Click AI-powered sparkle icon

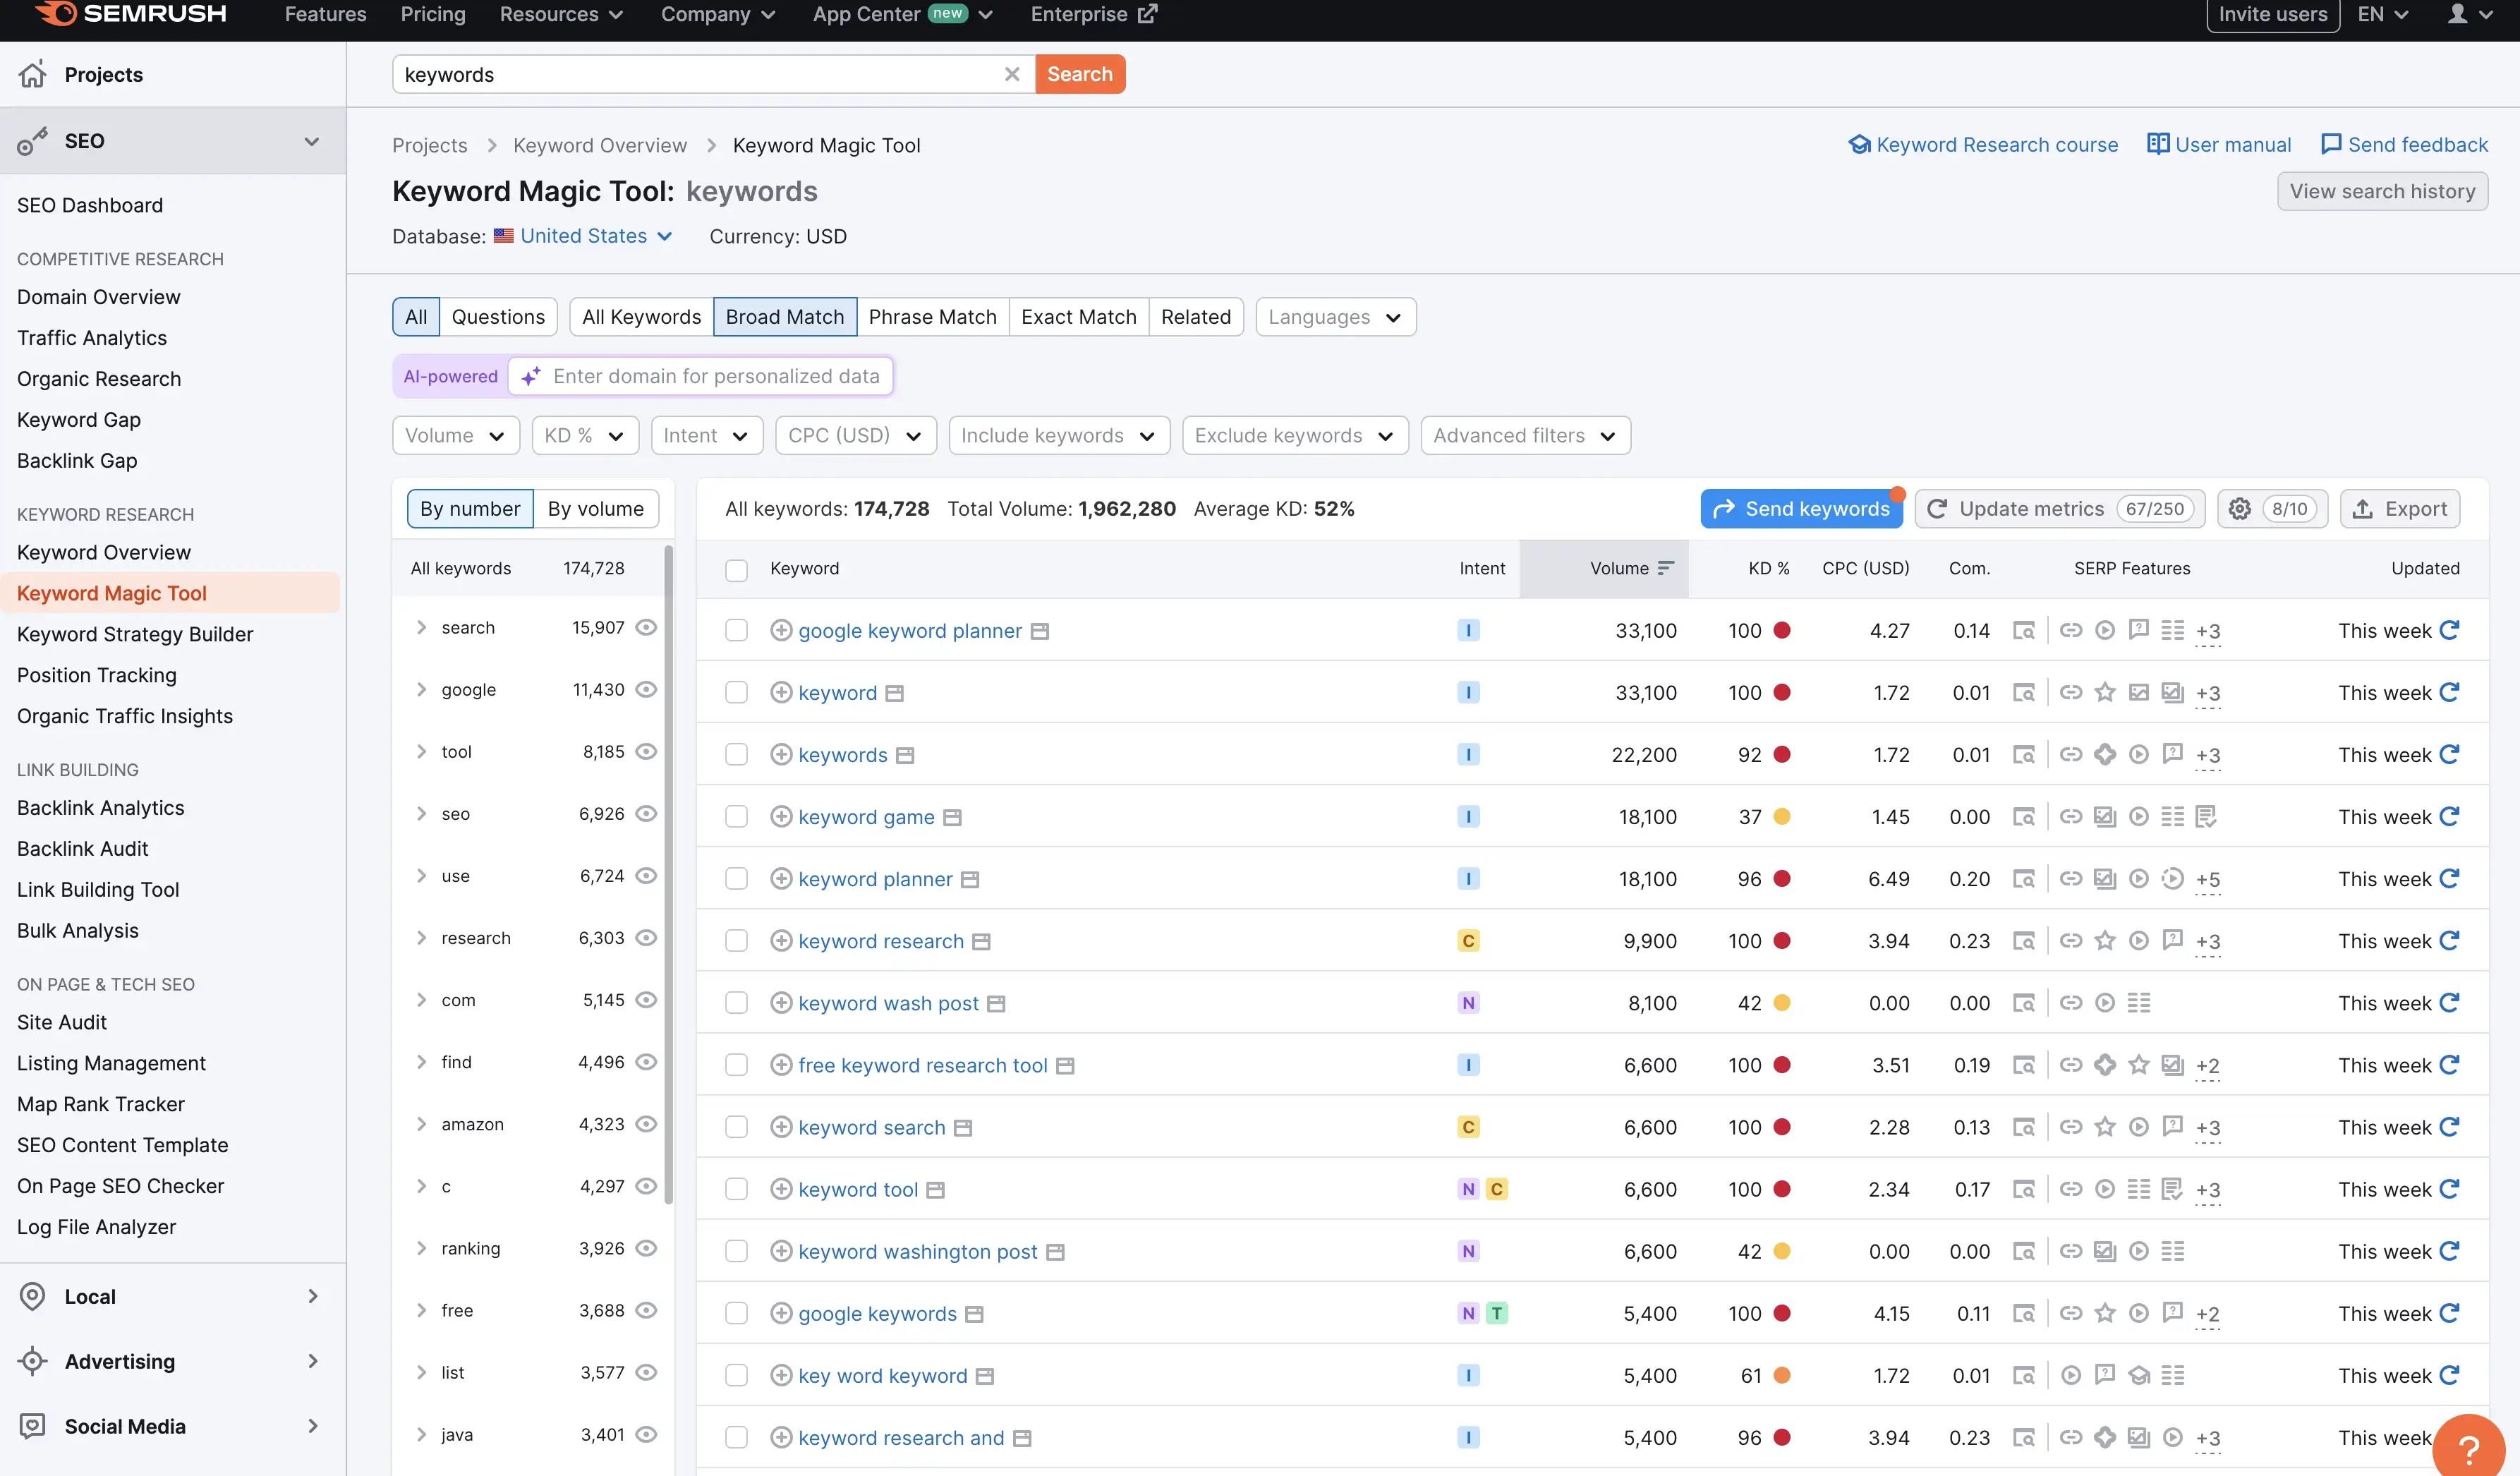pos(531,376)
